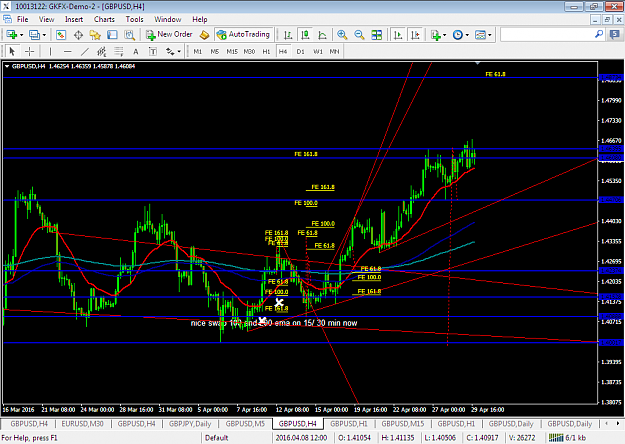Open the Charts menu
The width and height of the screenshot is (625, 444).
(x=104, y=19)
